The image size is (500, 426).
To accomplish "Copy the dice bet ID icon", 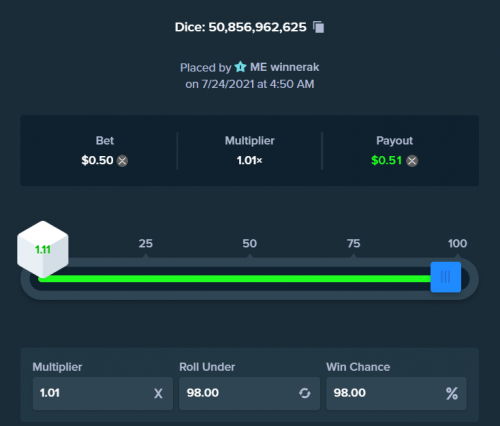I will pos(318,27).
